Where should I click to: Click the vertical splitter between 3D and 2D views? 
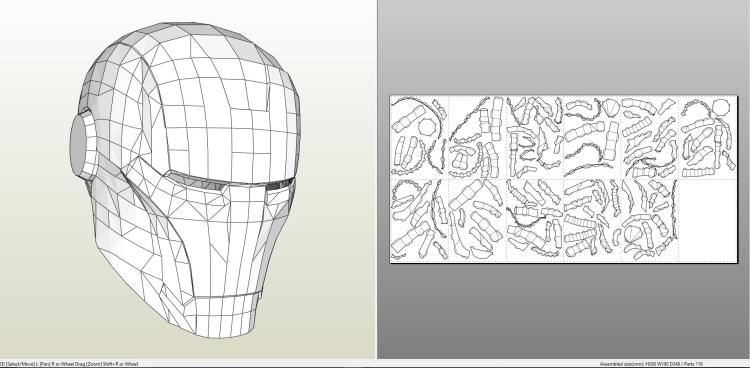click(376, 179)
